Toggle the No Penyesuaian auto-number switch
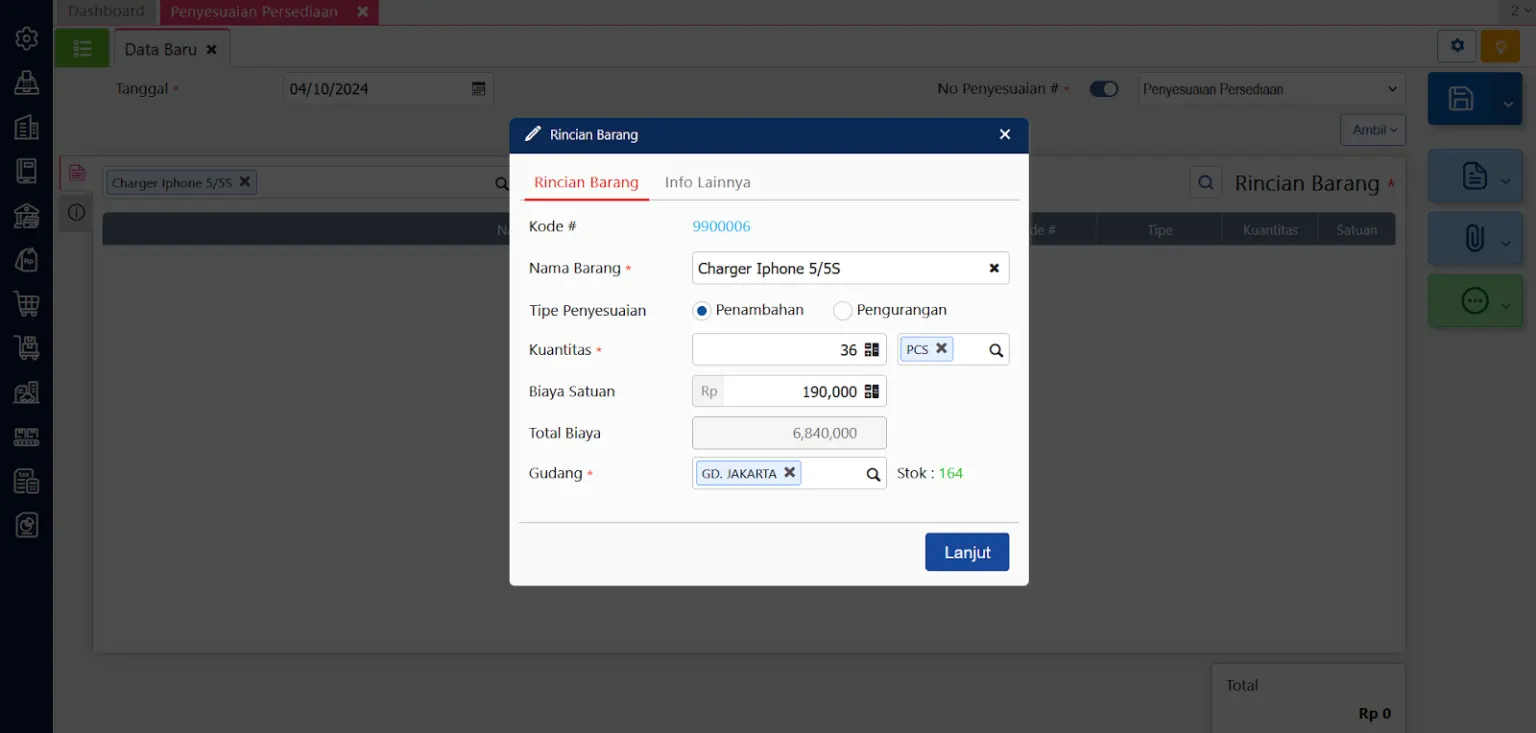Image resolution: width=1536 pixels, height=733 pixels. pyautogui.click(x=1104, y=89)
